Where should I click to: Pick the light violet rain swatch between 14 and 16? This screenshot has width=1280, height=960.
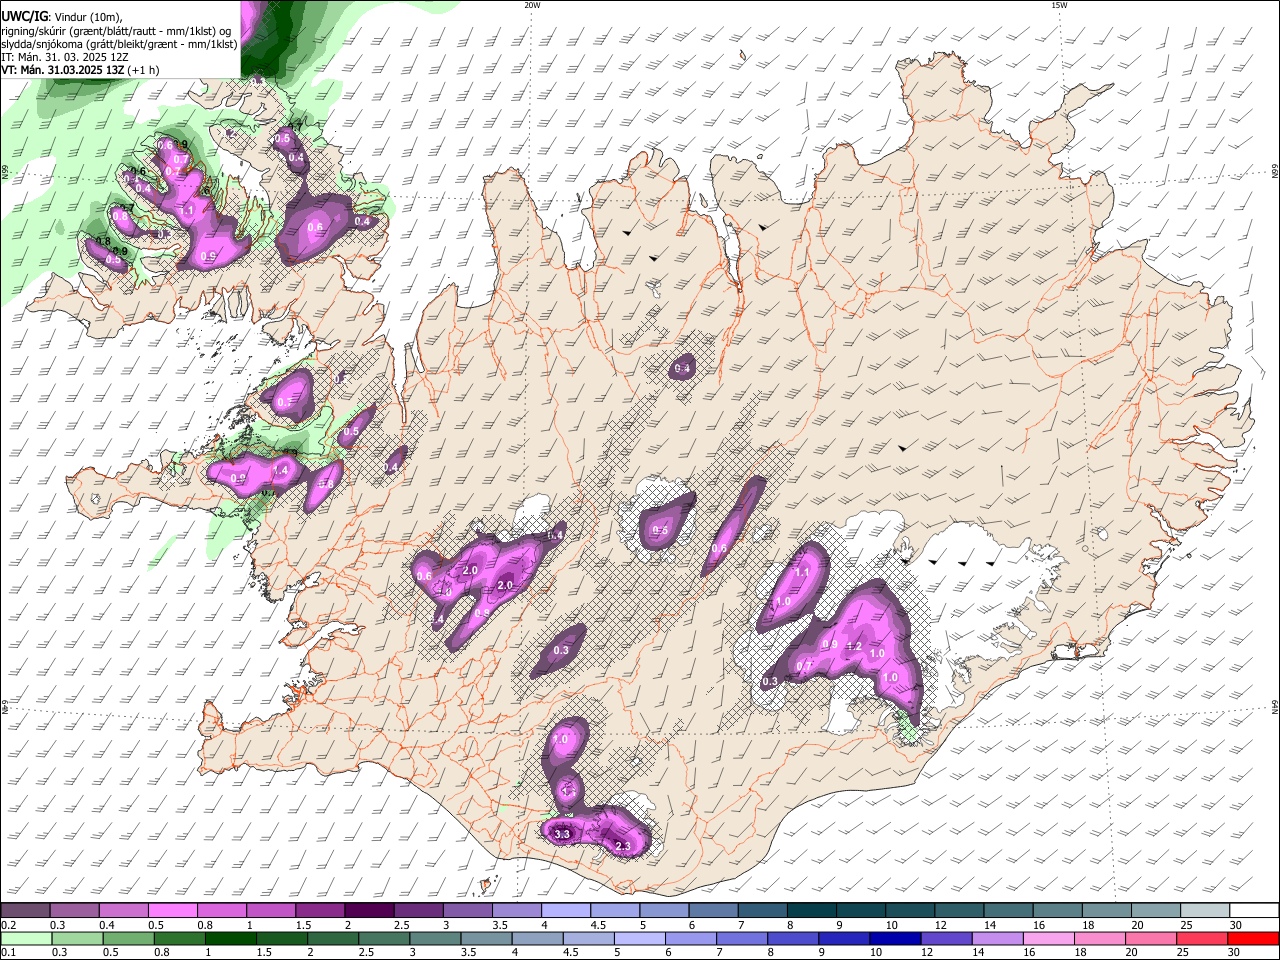(996, 938)
